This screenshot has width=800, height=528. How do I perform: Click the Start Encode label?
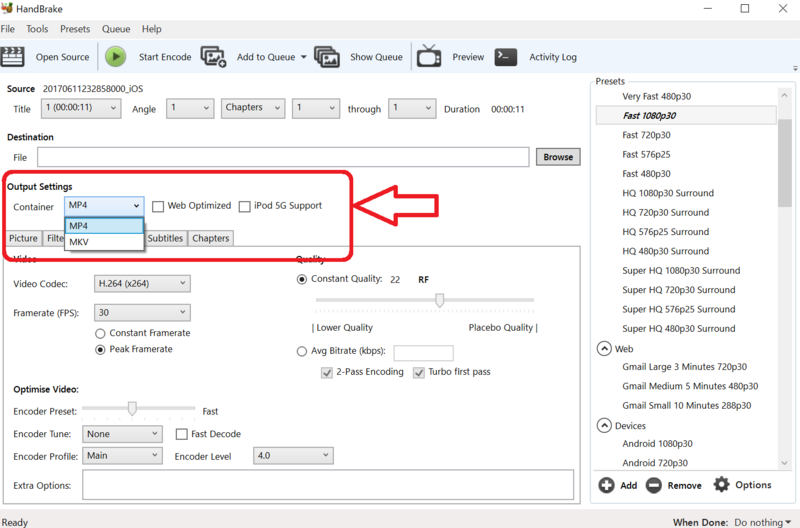[x=165, y=57]
